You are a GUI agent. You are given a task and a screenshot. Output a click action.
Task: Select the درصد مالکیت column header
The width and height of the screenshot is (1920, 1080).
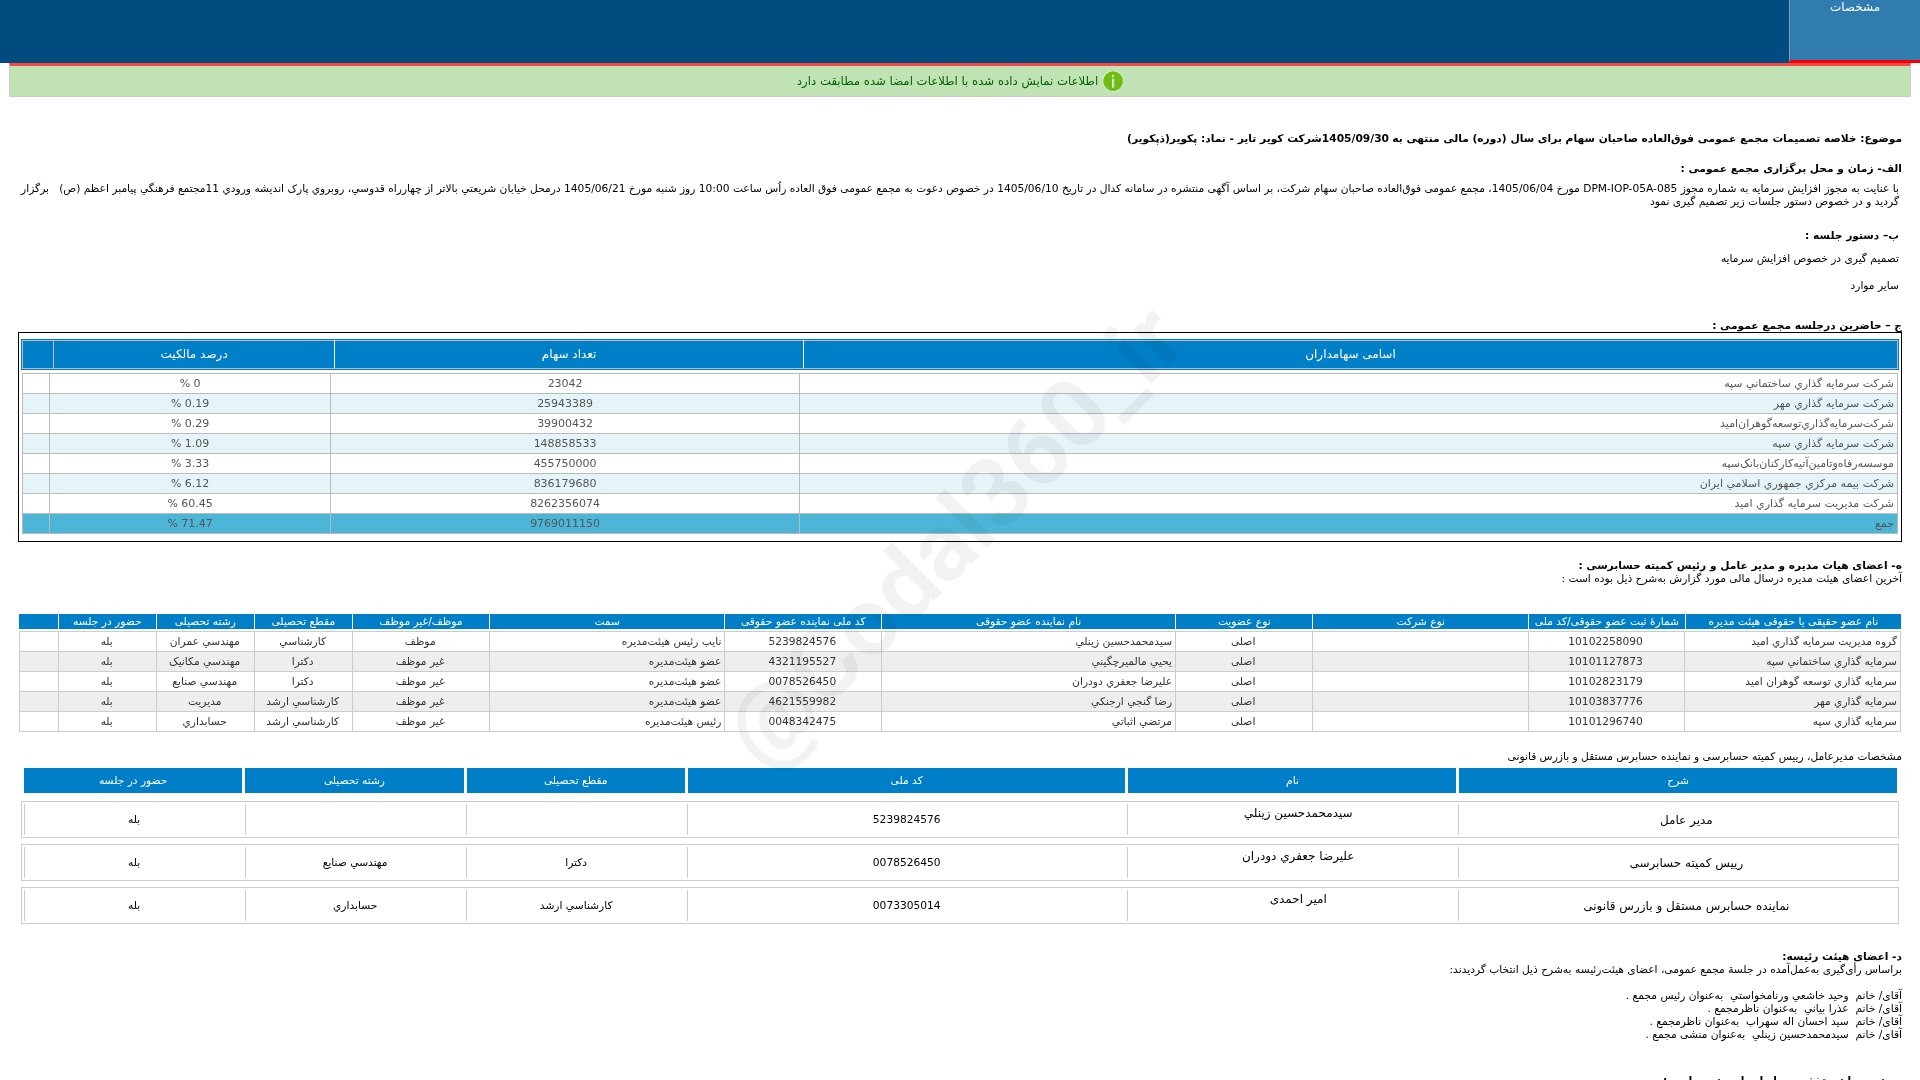click(x=193, y=354)
